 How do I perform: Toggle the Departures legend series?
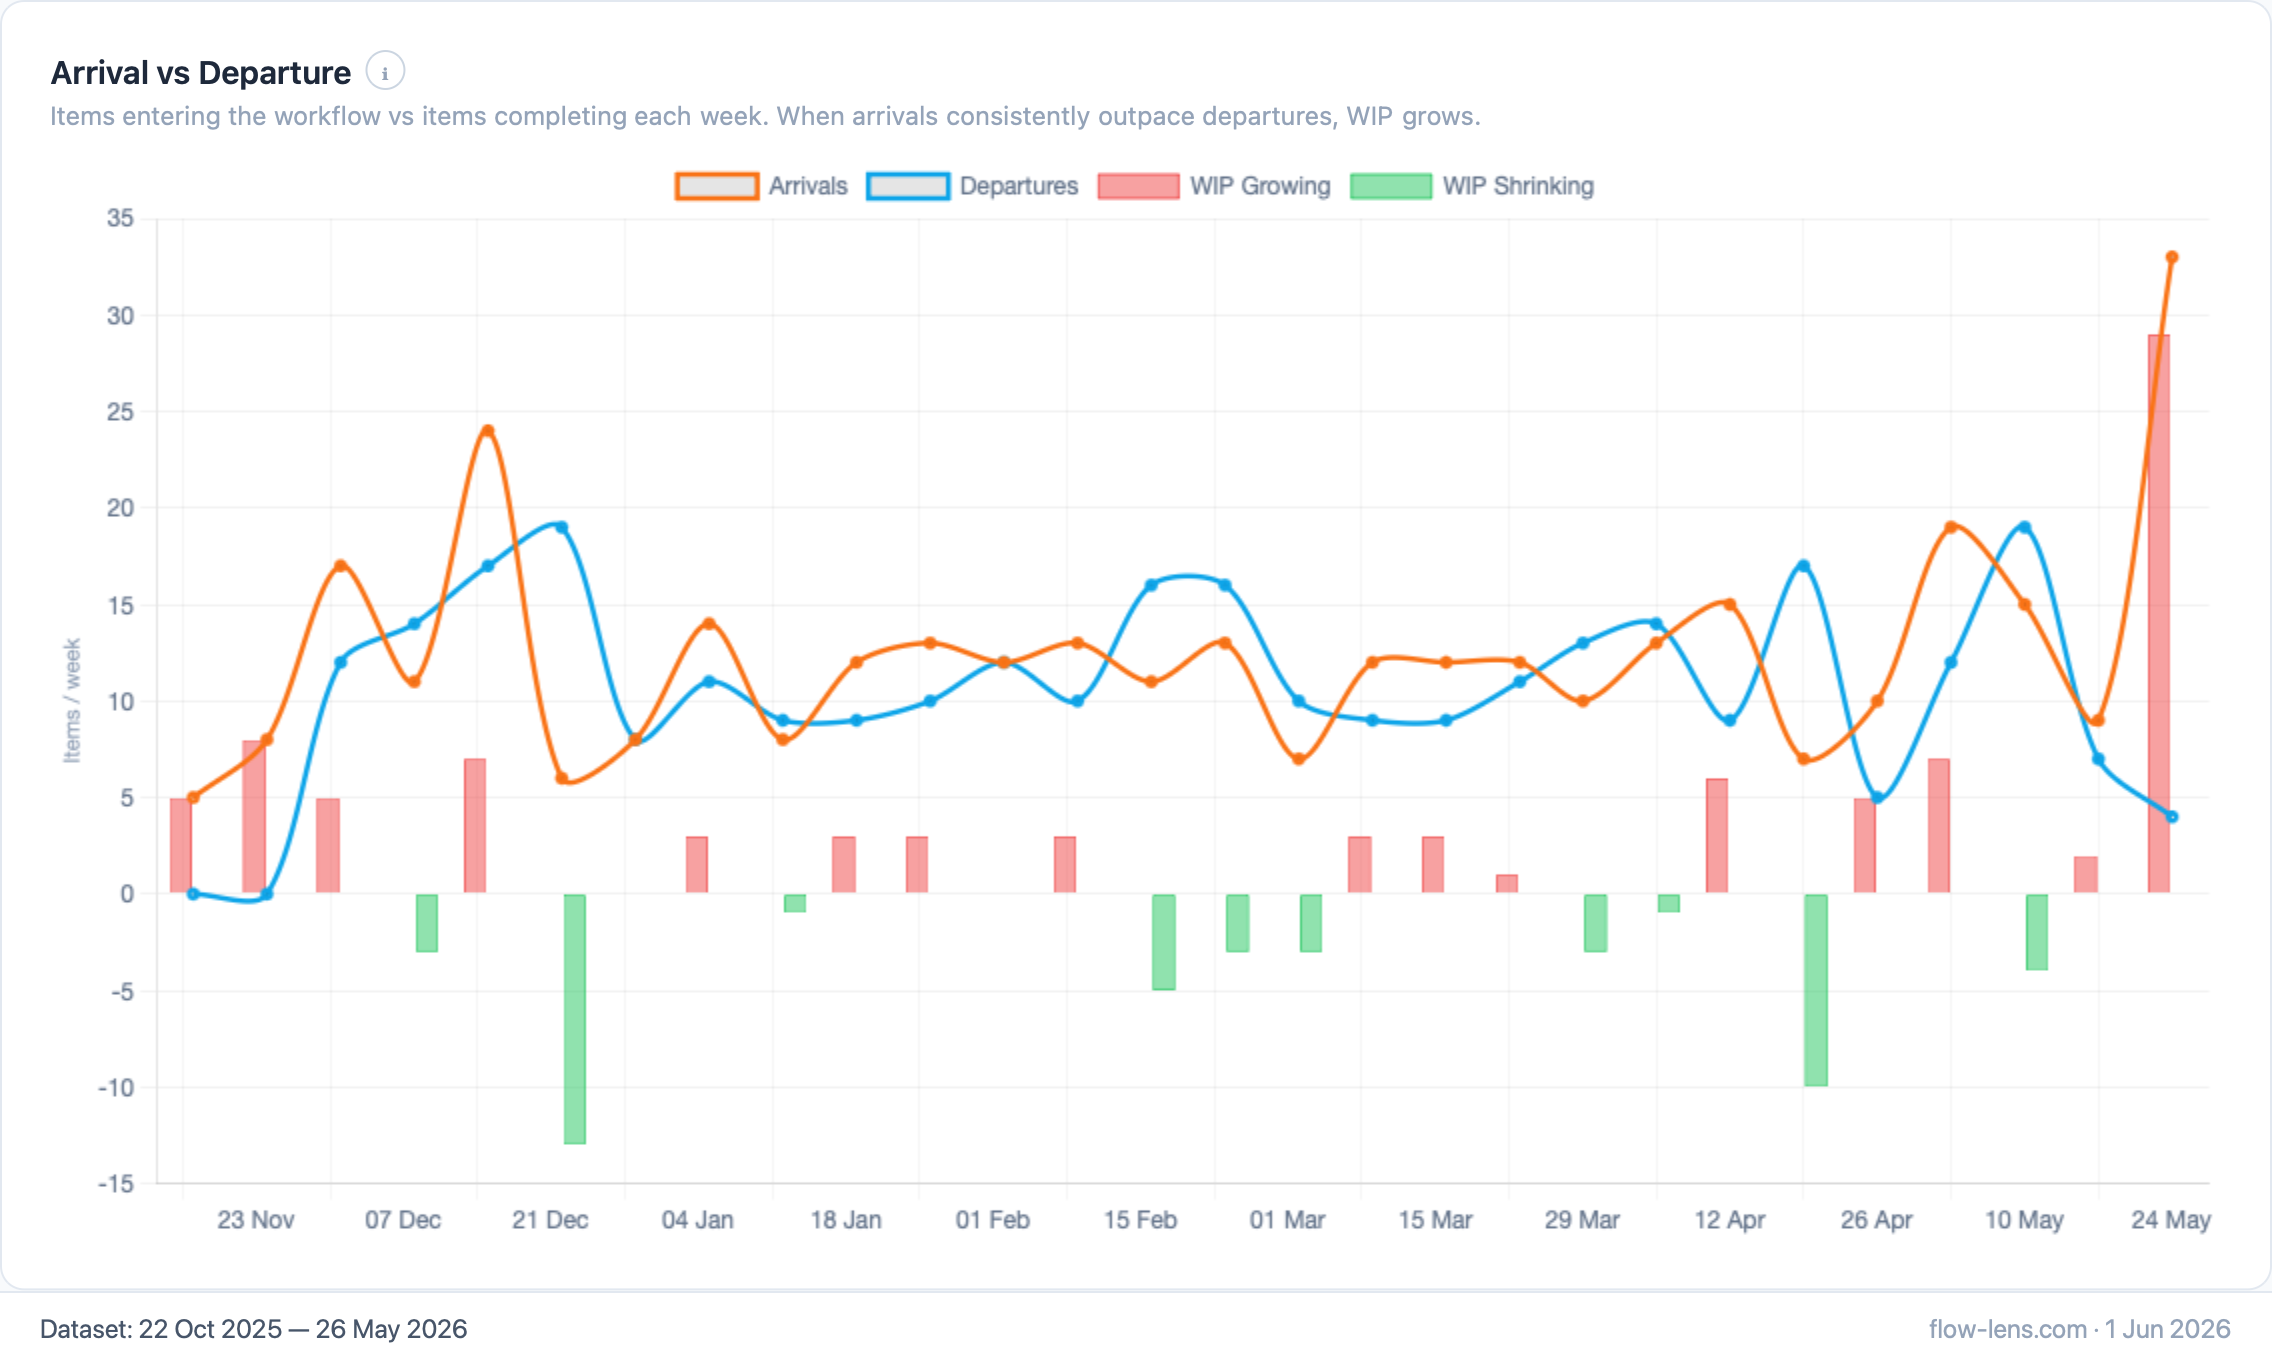[x=973, y=186]
